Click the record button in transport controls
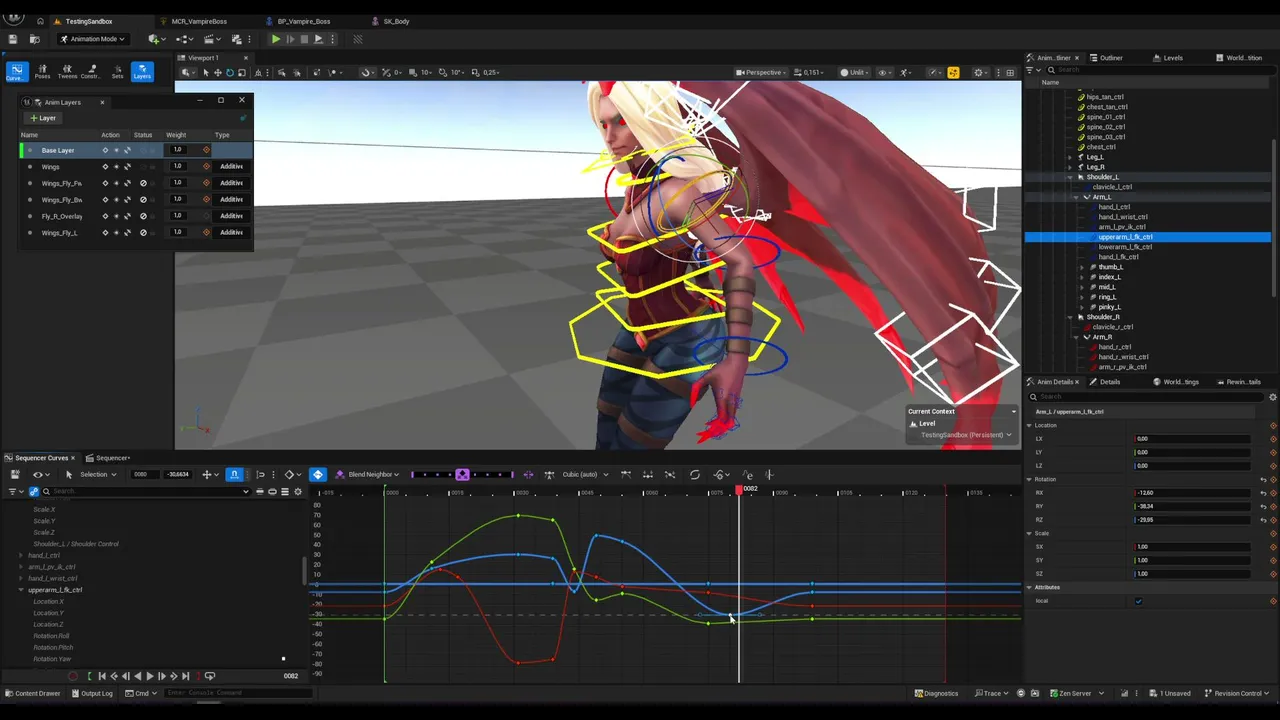The width and height of the screenshot is (1280, 720). click(x=73, y=676)
